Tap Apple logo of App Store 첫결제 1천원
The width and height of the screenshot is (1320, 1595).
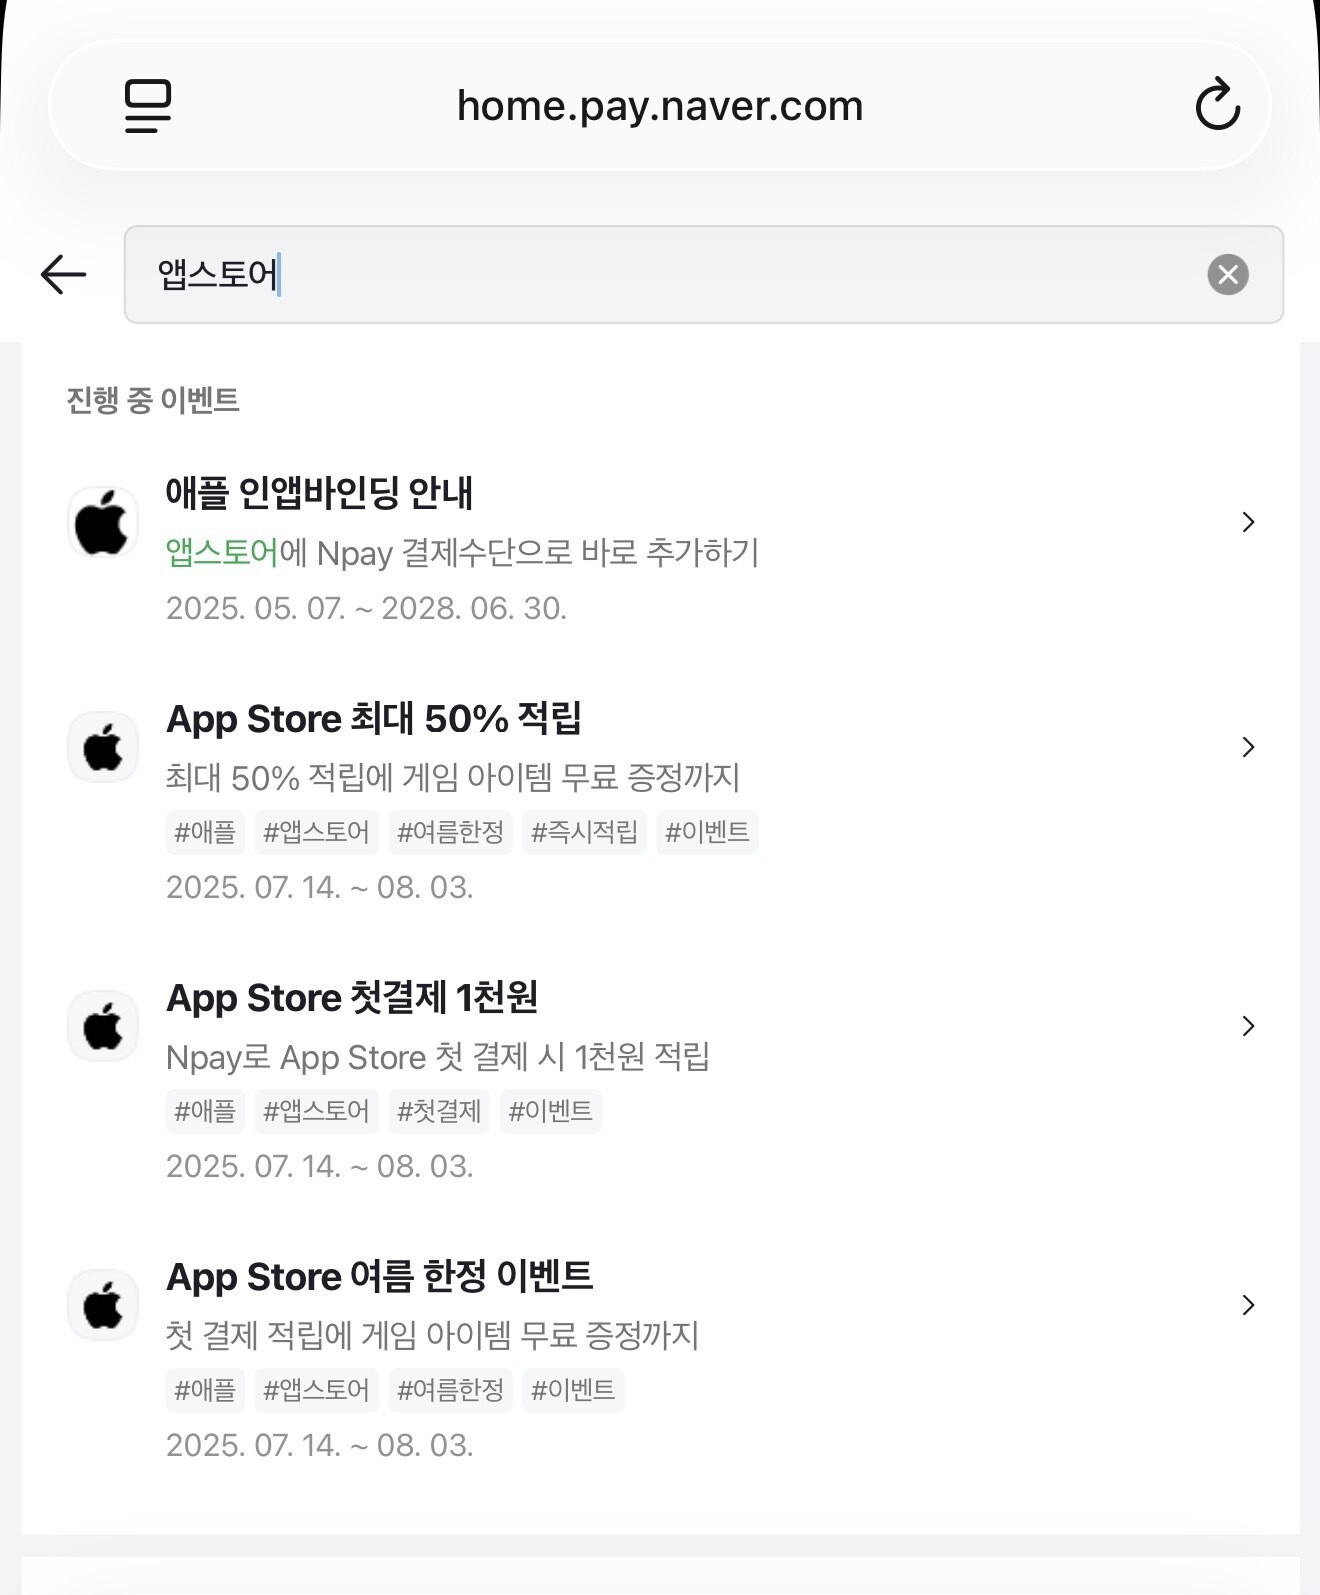tap(103, 1026)
